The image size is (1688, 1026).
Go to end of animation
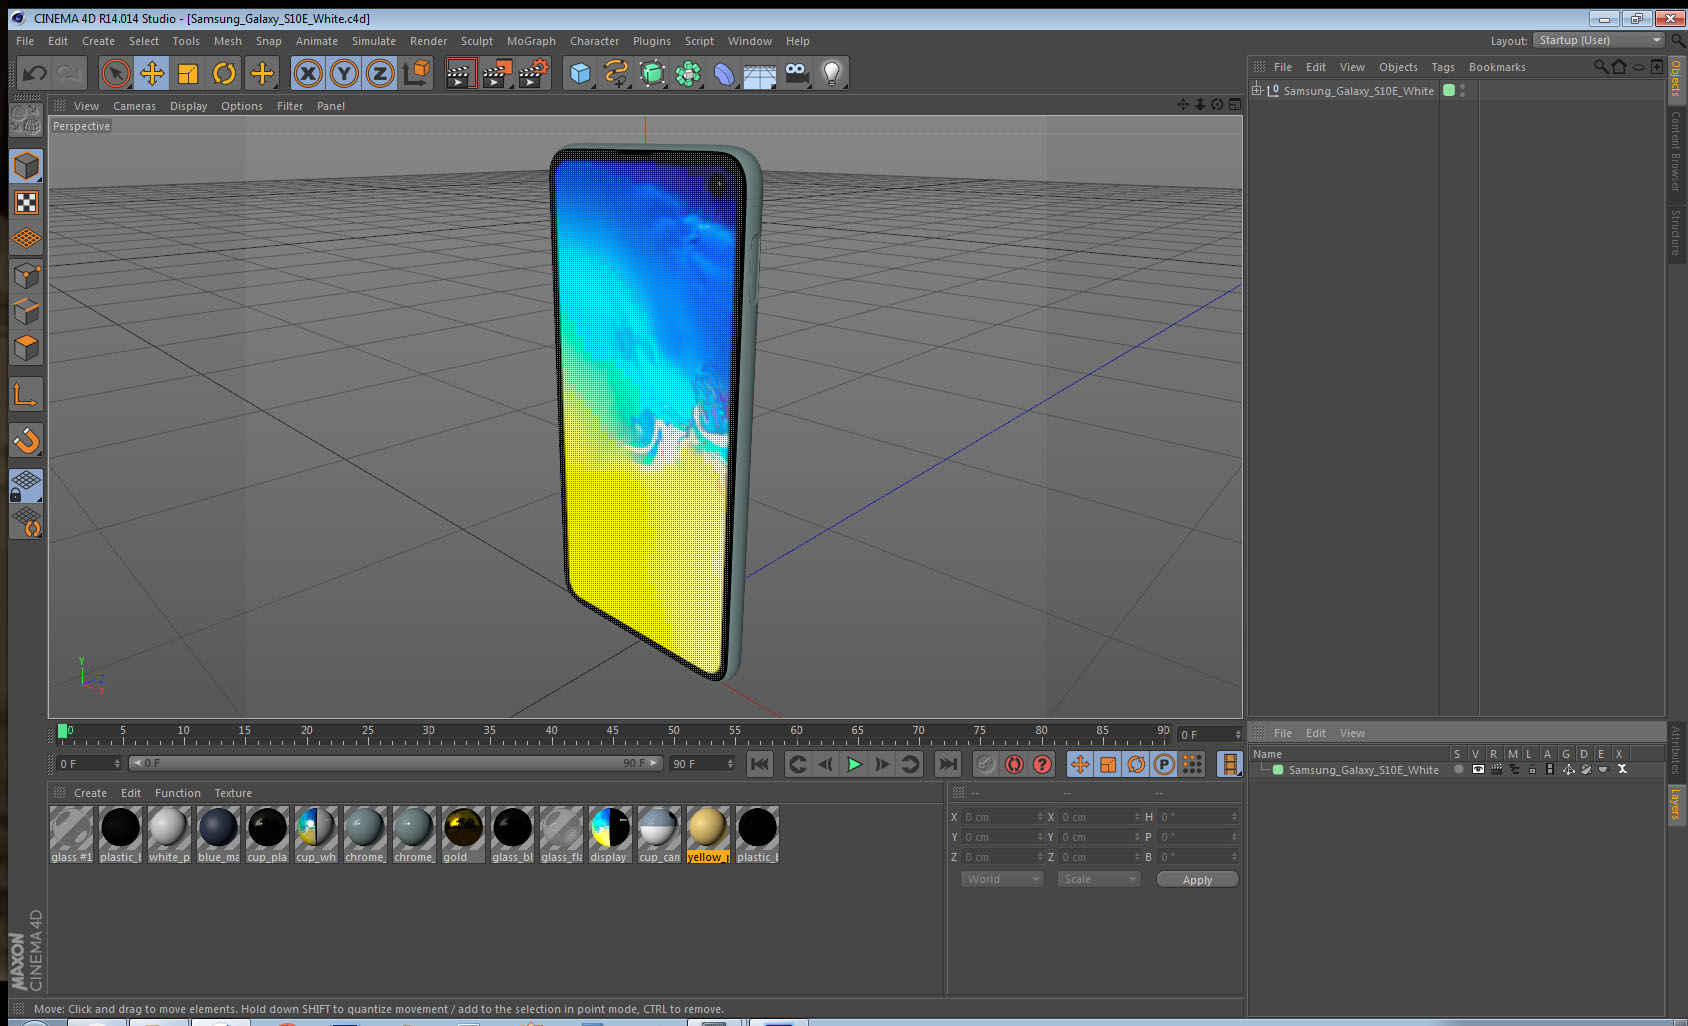[x=947, y=764]
